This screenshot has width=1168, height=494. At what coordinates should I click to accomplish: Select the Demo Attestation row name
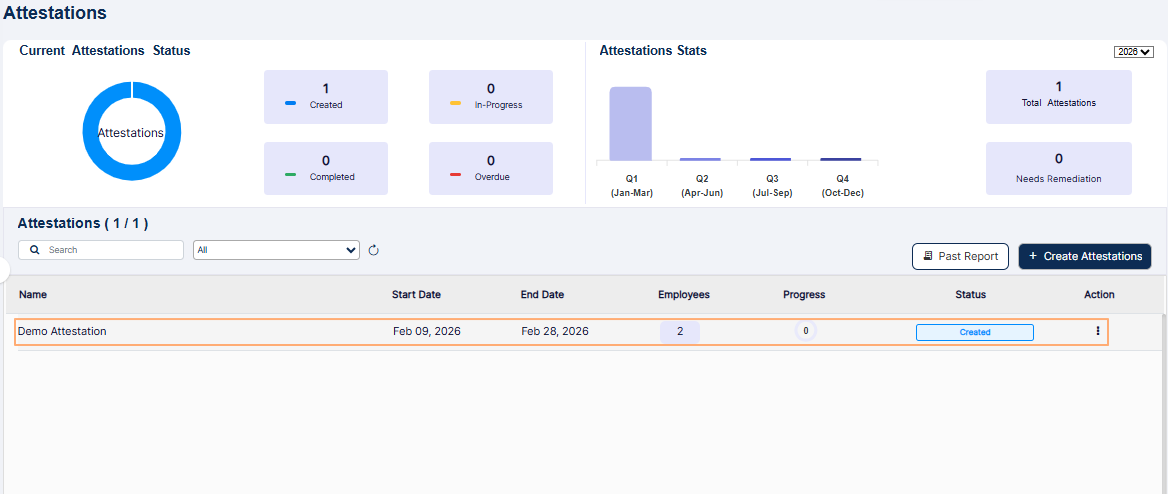[62, 331]
